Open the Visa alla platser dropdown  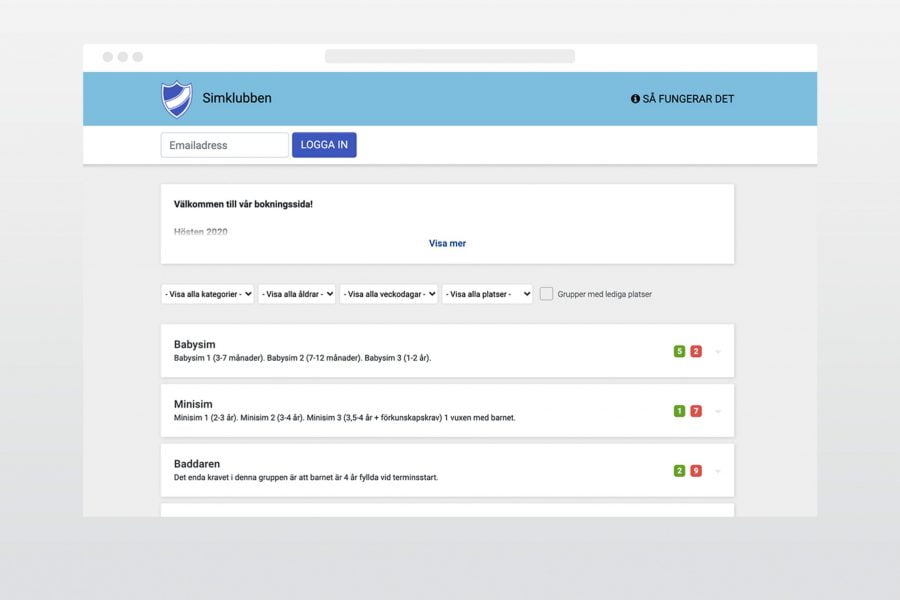coord(487,294)
